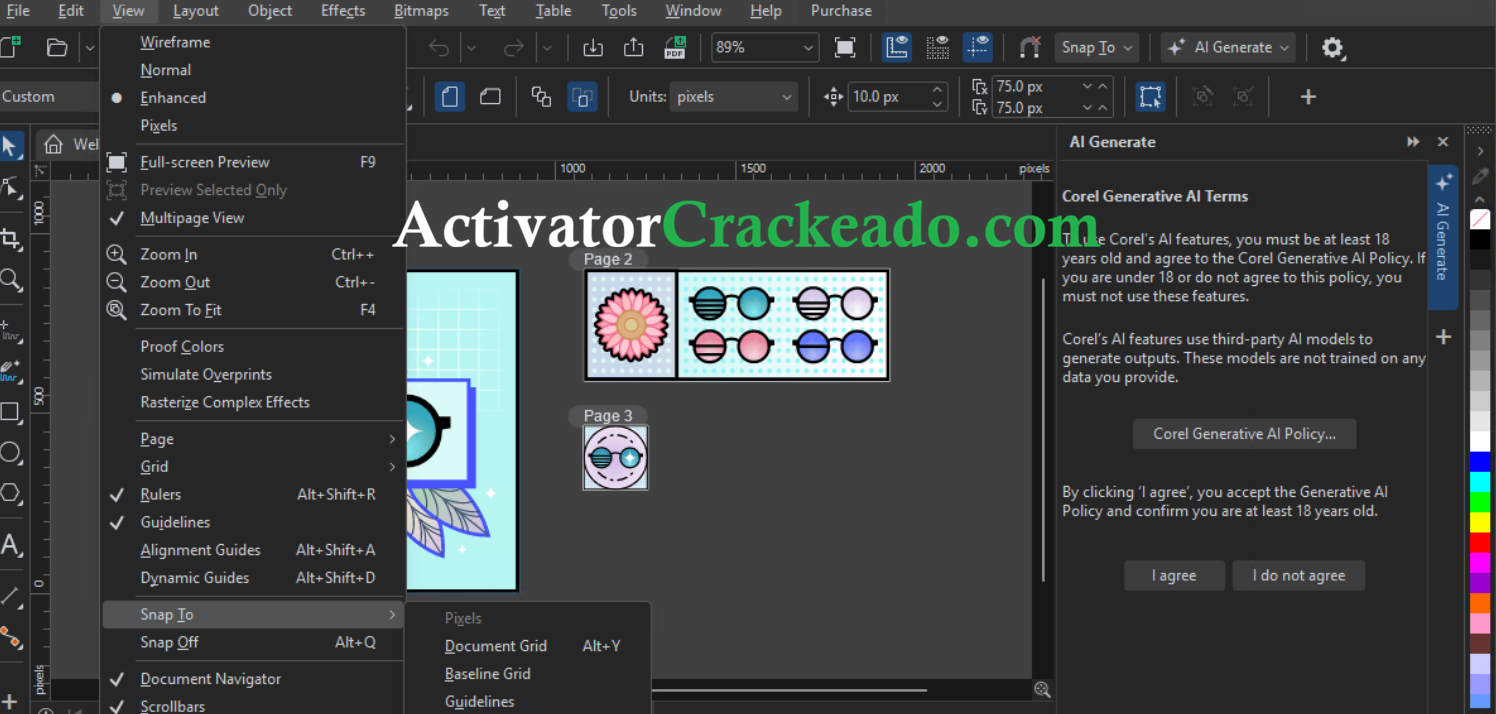The height and width of the screenshot is (714, 1496).
Task: Select Portrait page orientation
Action: [450, 97]
